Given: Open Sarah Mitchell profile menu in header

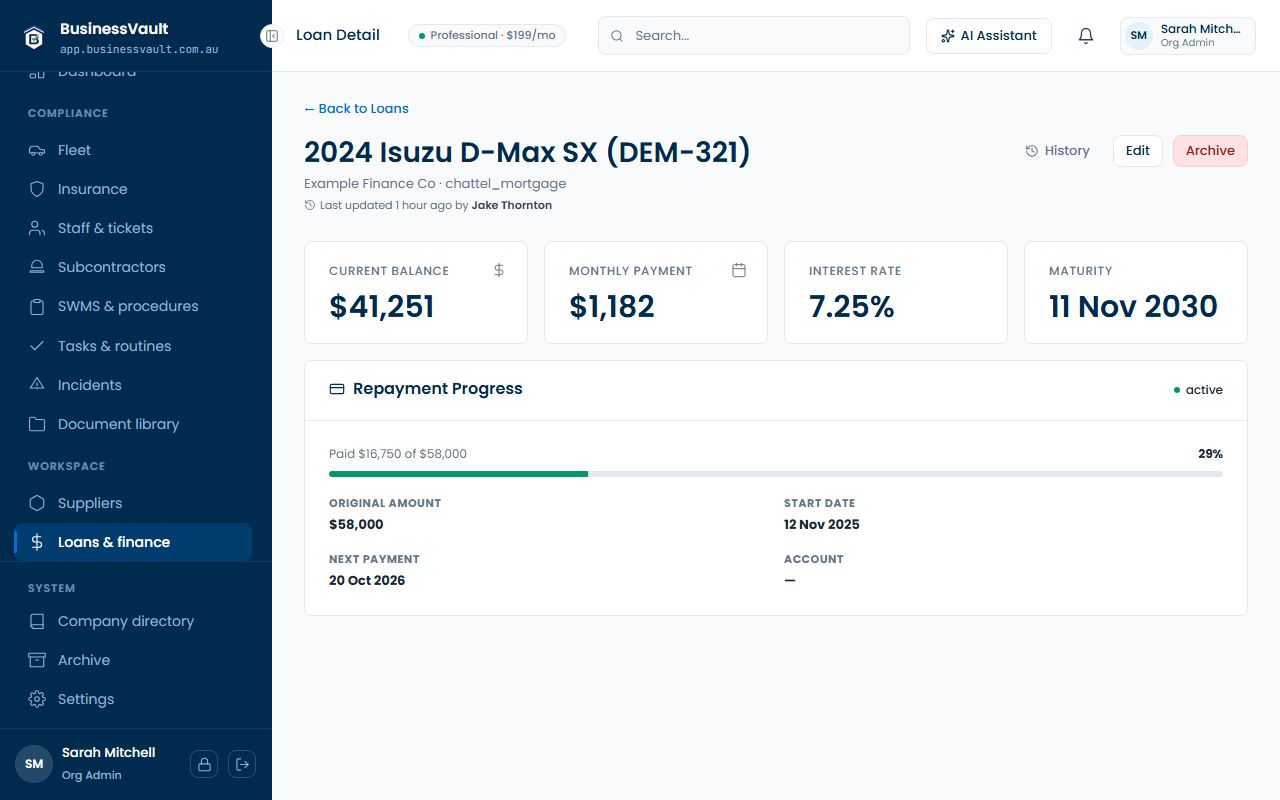Looking at the screenshot, I should click(1188, 36).
